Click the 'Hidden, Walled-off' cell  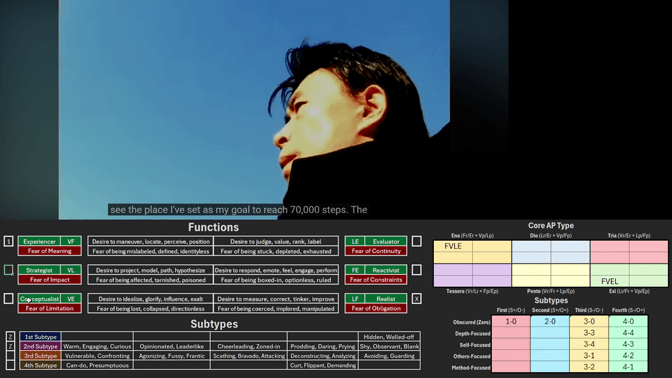click(389, 337)
